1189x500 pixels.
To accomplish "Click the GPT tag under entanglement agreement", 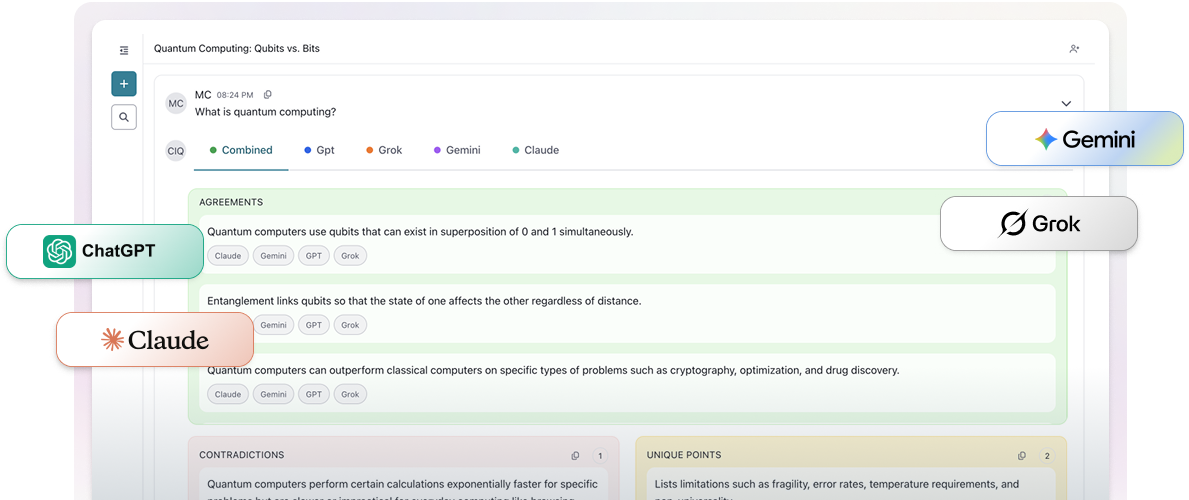I will [313, 325].
